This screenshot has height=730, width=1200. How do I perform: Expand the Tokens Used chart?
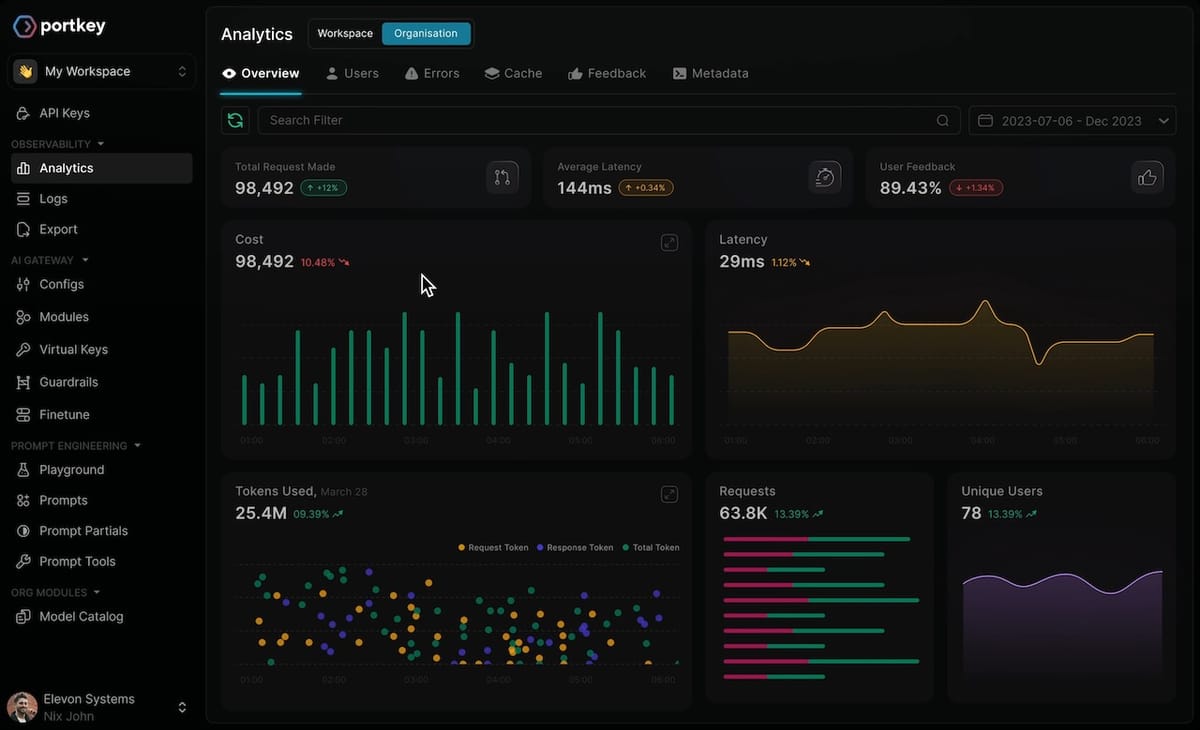[x=669, y=494]
